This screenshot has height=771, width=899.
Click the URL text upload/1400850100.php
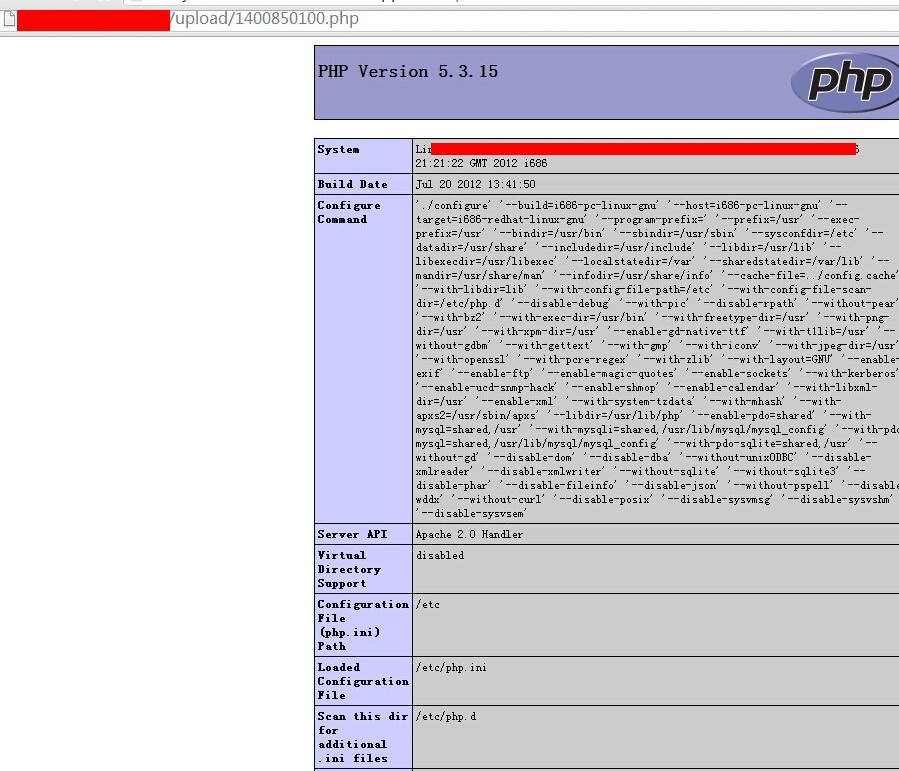(267, 19)
